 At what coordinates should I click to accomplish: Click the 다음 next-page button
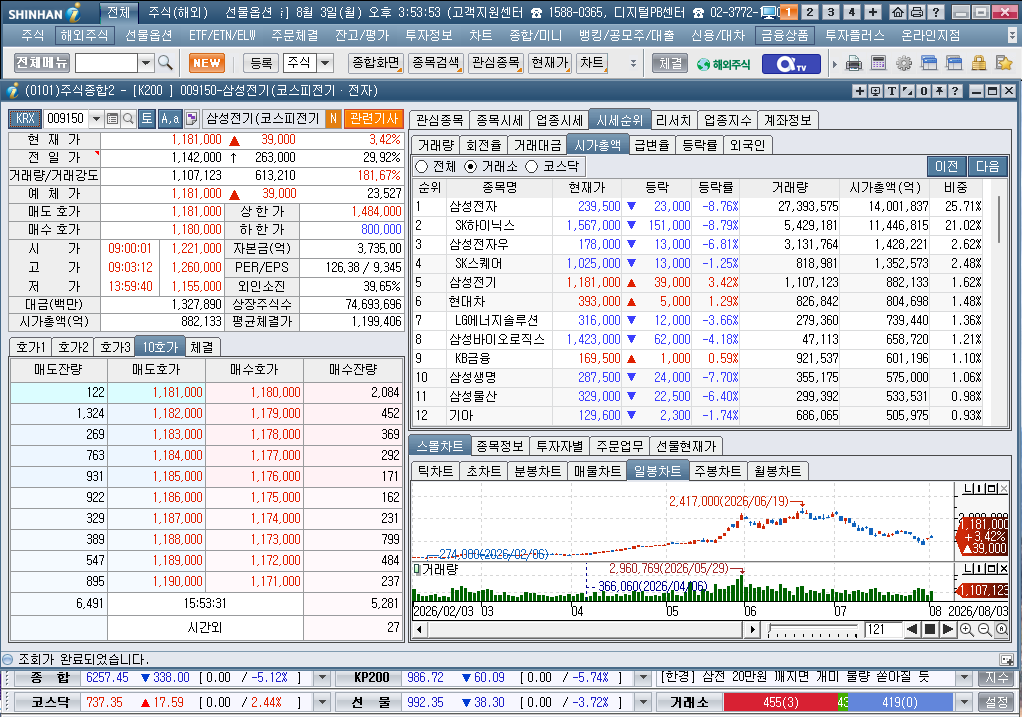tap(987, 167)
